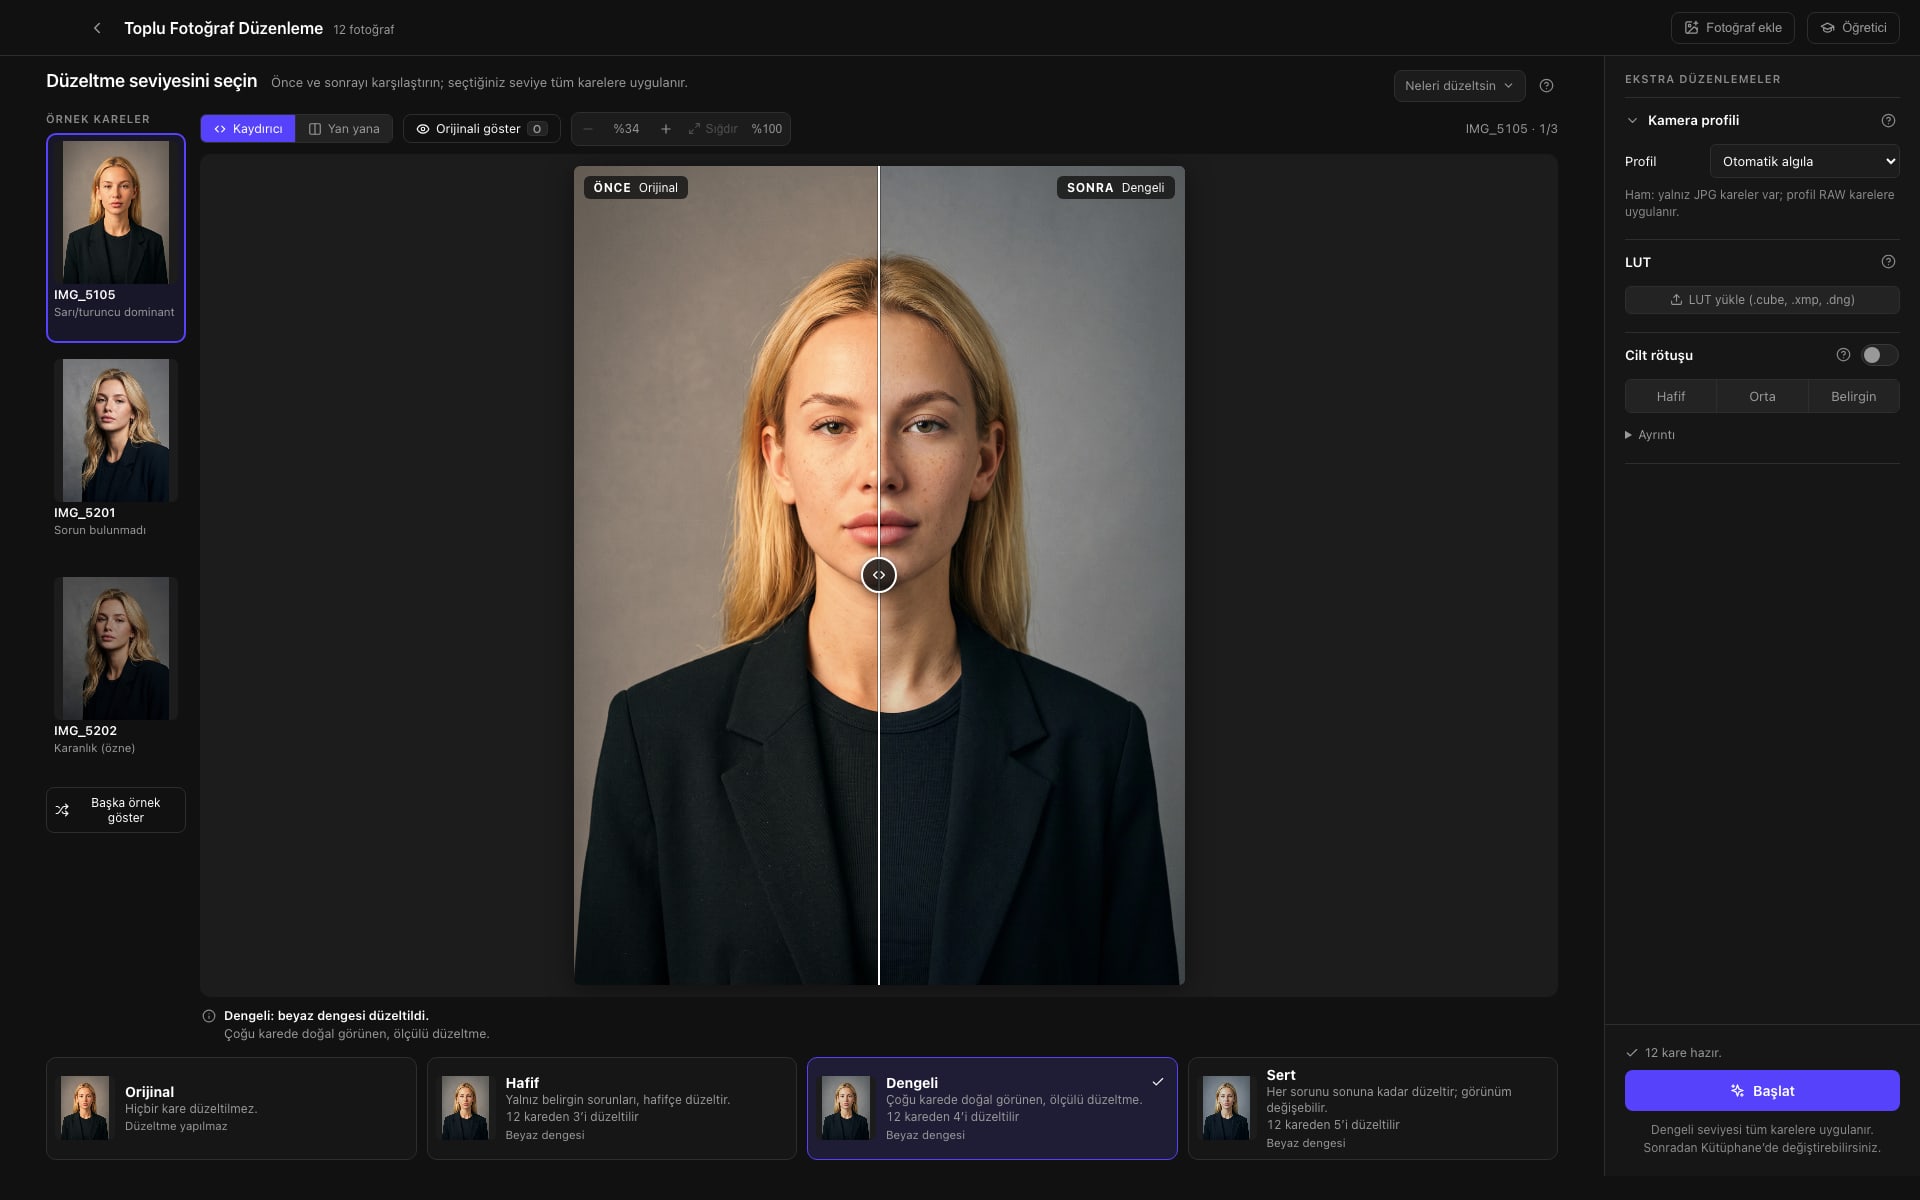The height and width of the screenshot is (1200, 1920).
Task: Select Orta retouch strength
Action: pos(1762,397)
